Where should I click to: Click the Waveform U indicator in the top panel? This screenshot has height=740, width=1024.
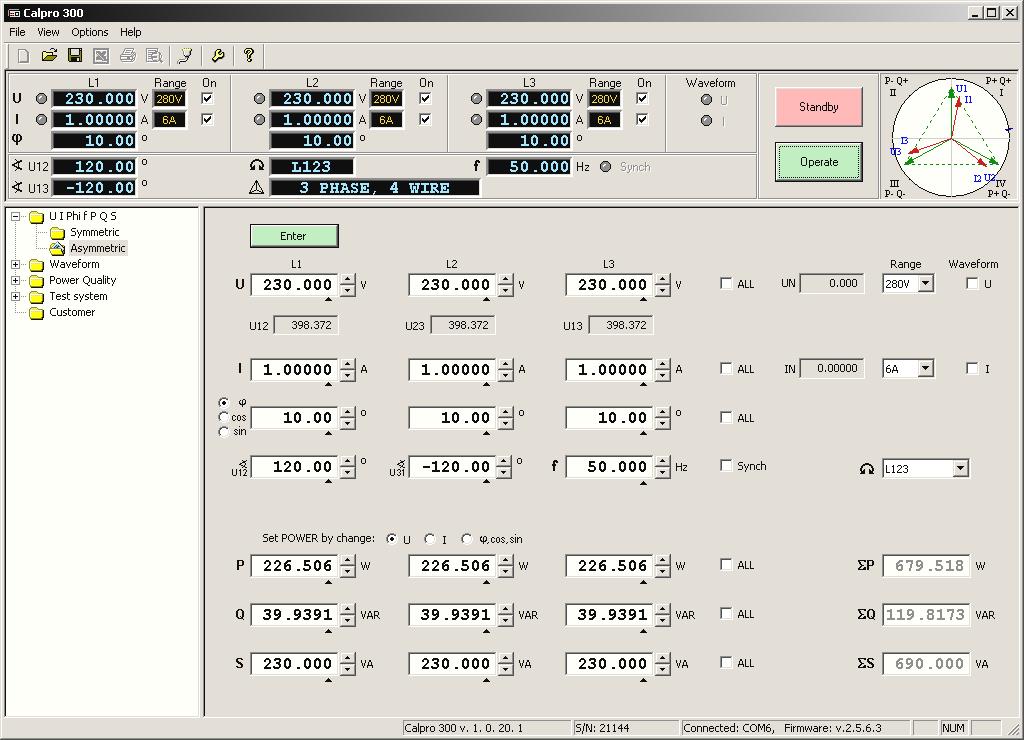click(706, 100)
